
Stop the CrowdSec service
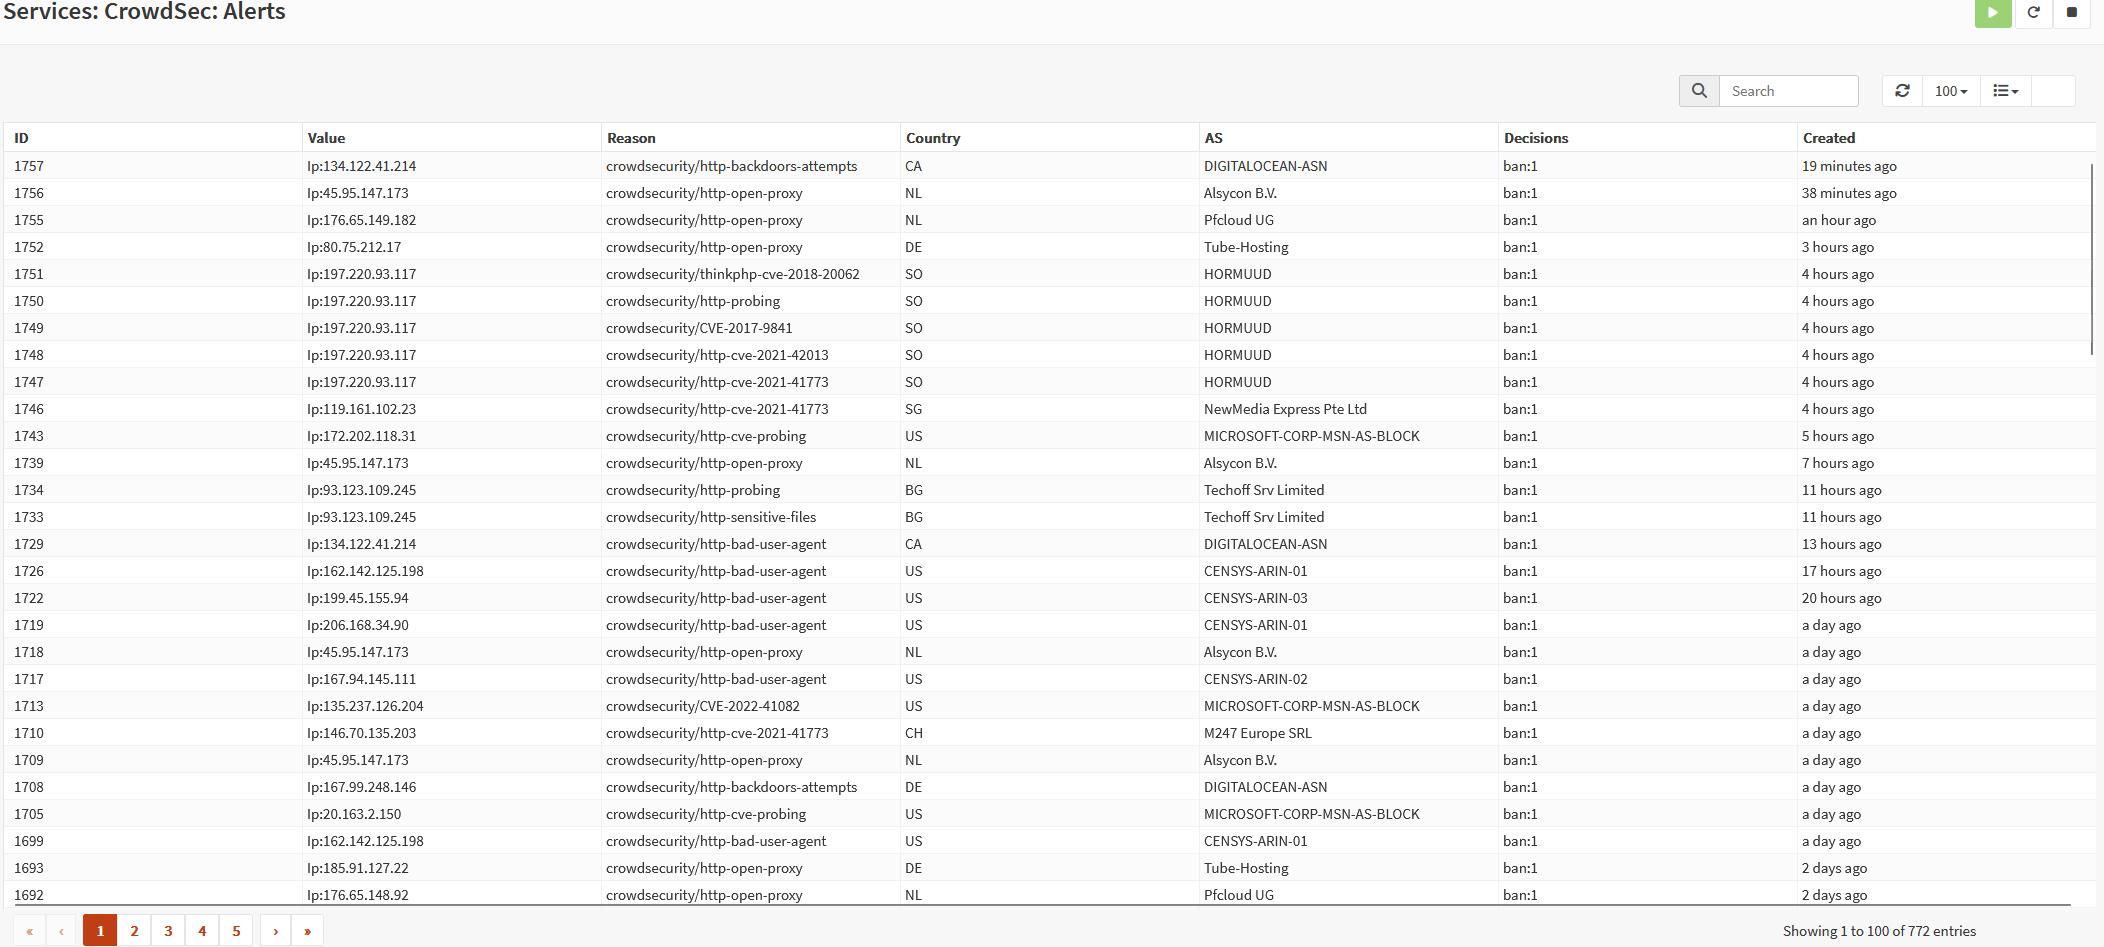coord(2072,13)
